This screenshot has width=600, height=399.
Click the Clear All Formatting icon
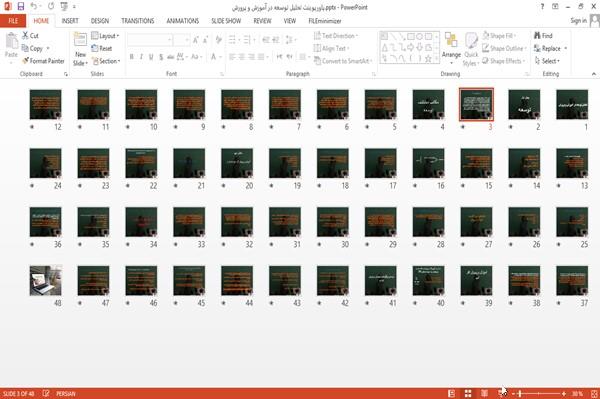click(219, 40)
